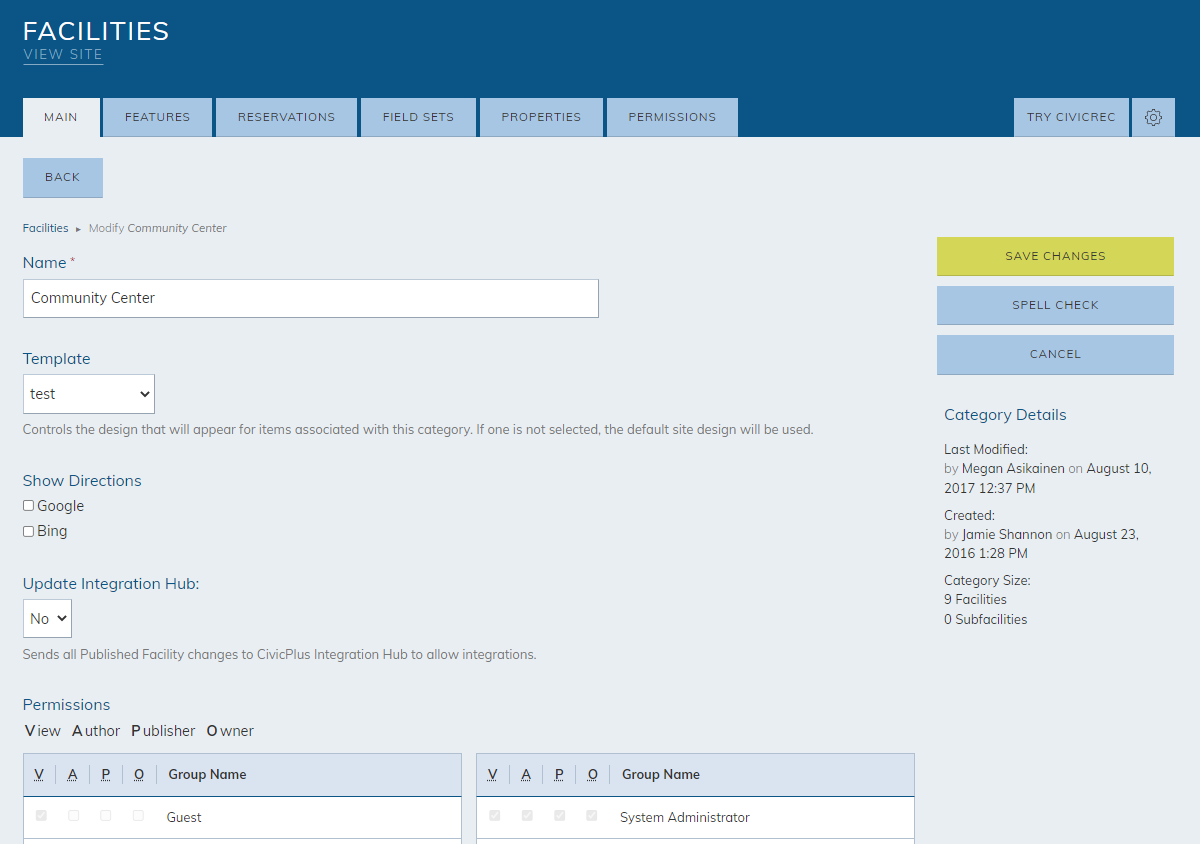Toggle System Administrator View checkbox

tap(495, 816)
